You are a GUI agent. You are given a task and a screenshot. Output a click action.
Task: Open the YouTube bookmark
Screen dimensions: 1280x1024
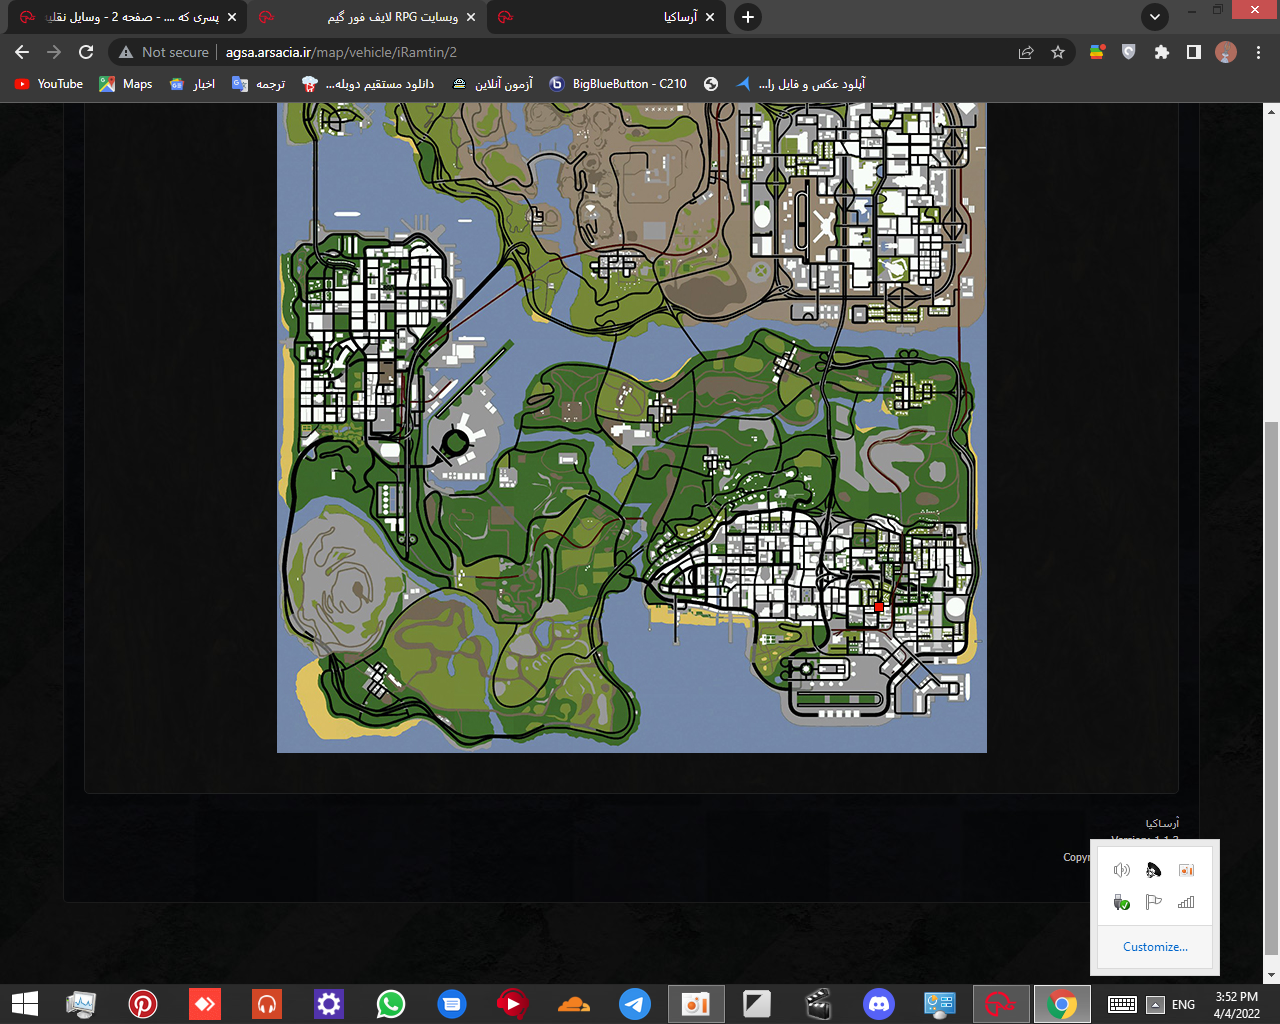(49, 84)
